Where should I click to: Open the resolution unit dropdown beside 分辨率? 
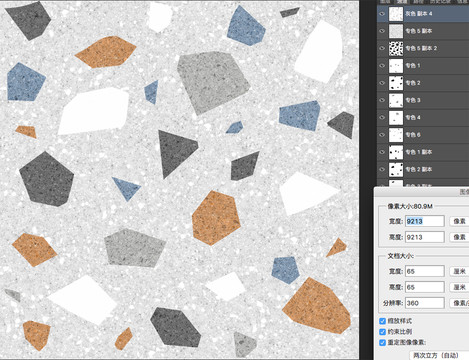[459, 303]
